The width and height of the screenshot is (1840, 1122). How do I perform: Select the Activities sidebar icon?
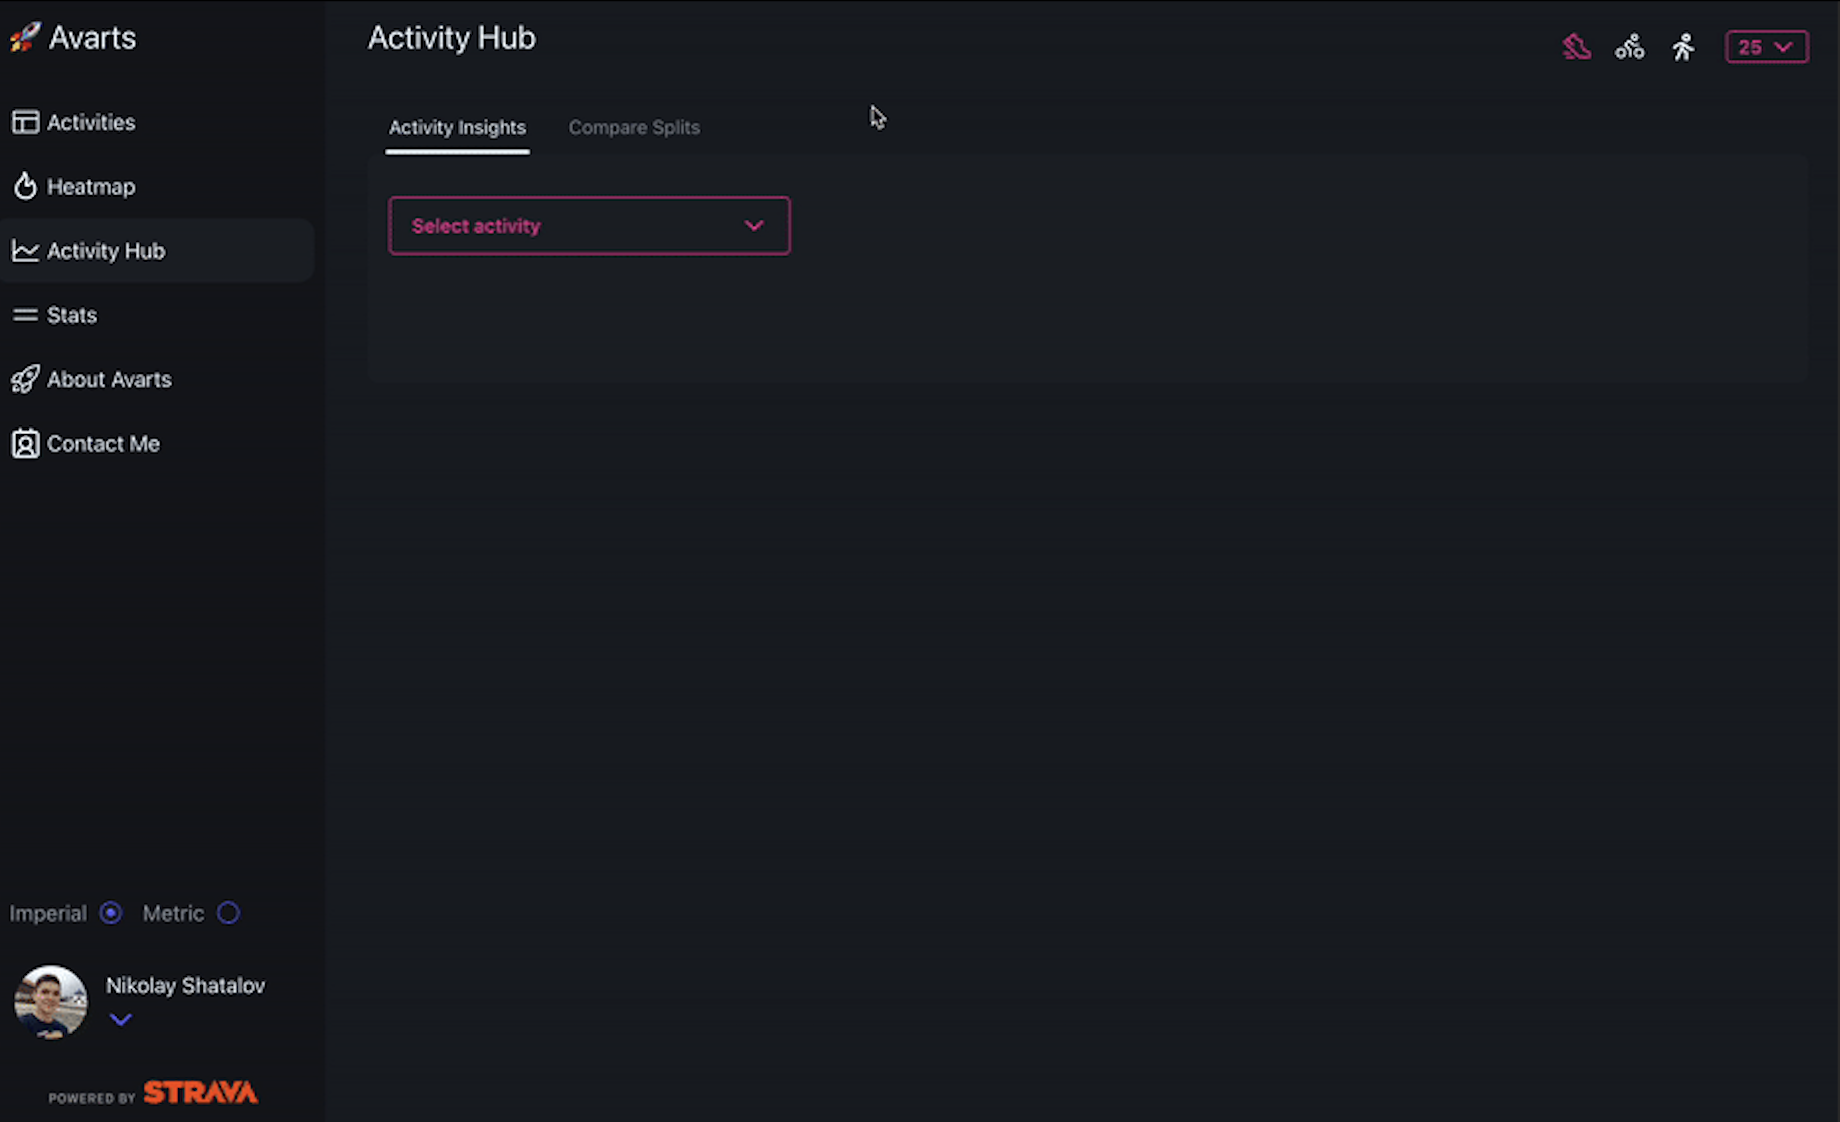click(x=26, y=122)
